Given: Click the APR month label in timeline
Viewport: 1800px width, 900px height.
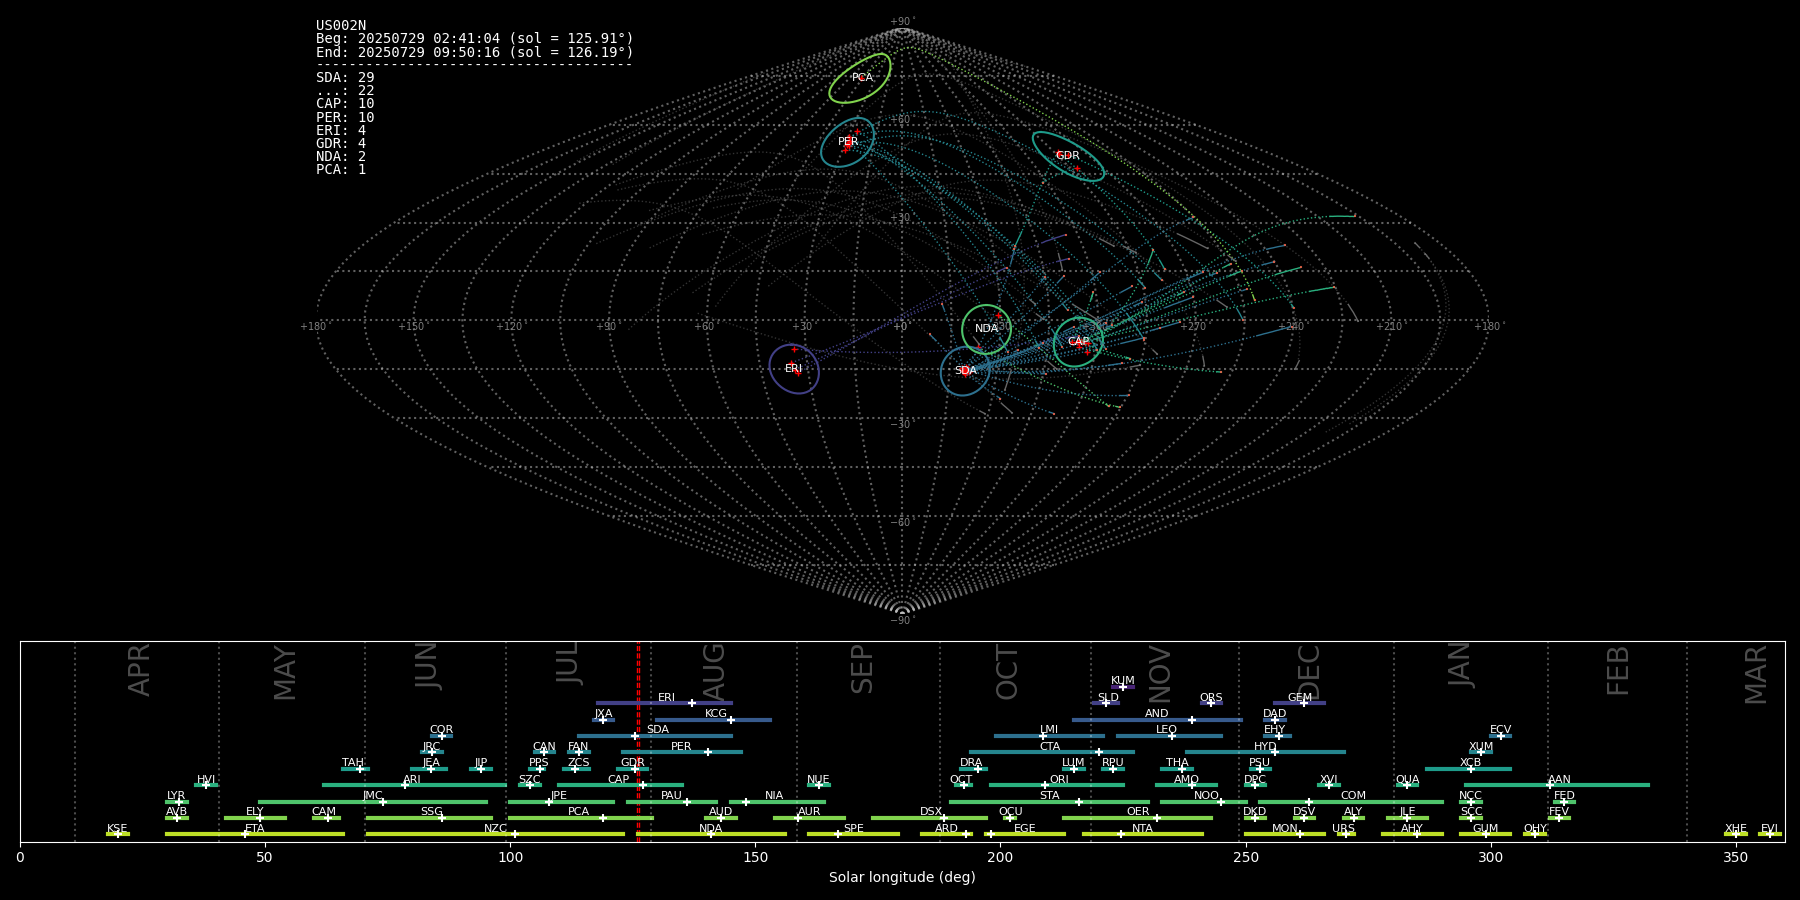Looking at the screenshot, I should pyautogui.click(x=139, y=670).
